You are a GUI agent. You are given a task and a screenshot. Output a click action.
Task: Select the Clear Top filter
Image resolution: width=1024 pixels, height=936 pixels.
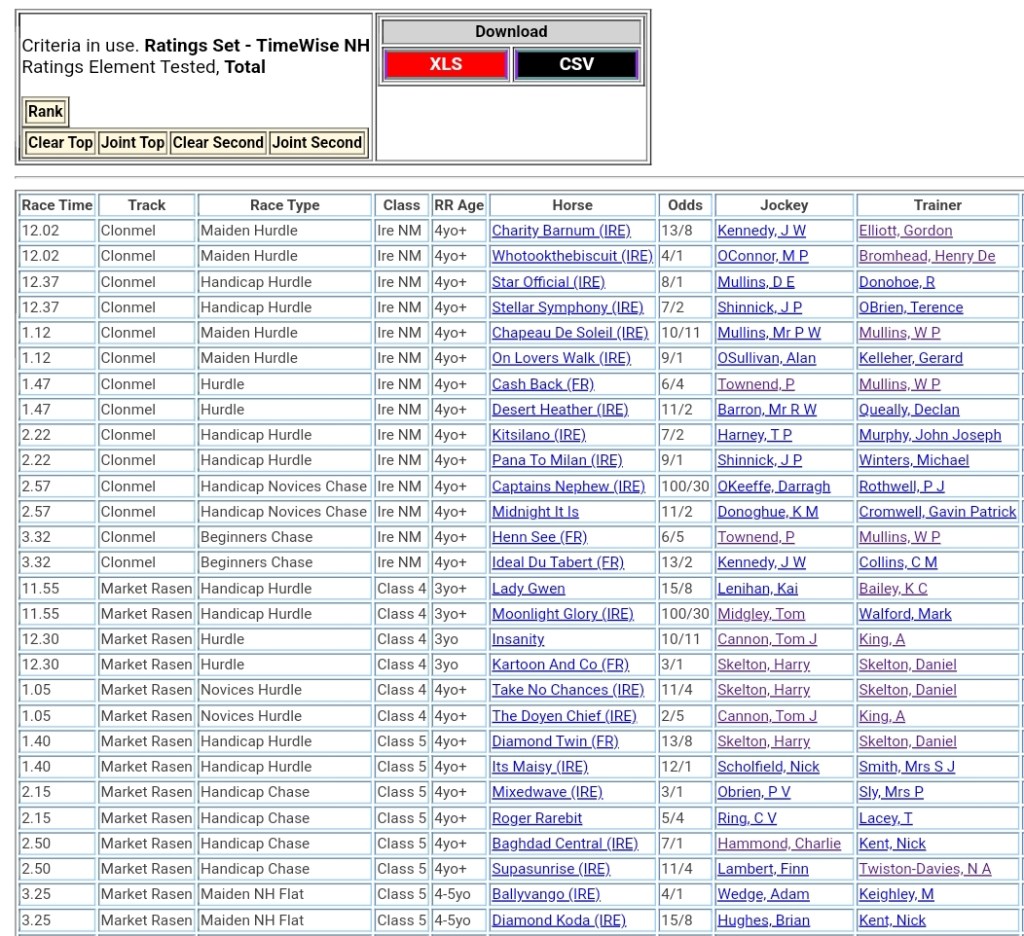[60, 143]
